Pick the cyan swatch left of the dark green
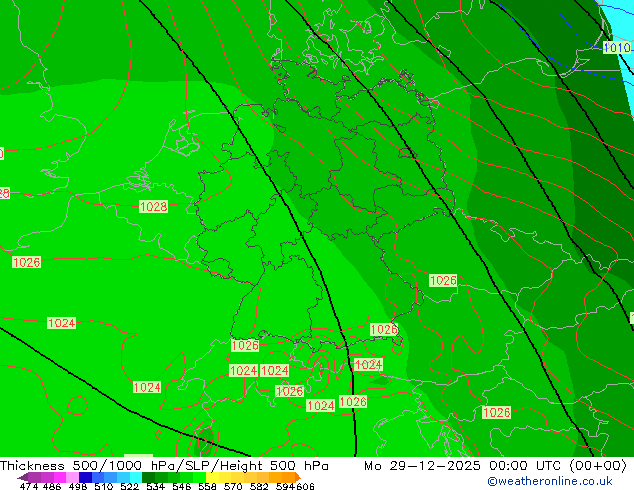The height and width of the screenshot is (490, 634). (x=136, y=477)
